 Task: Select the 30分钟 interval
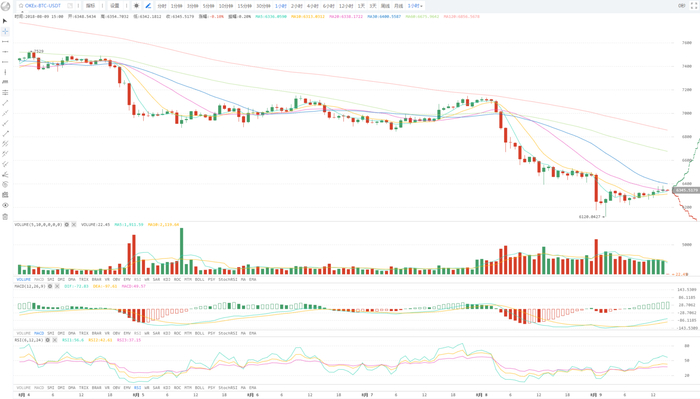(263, 6)
